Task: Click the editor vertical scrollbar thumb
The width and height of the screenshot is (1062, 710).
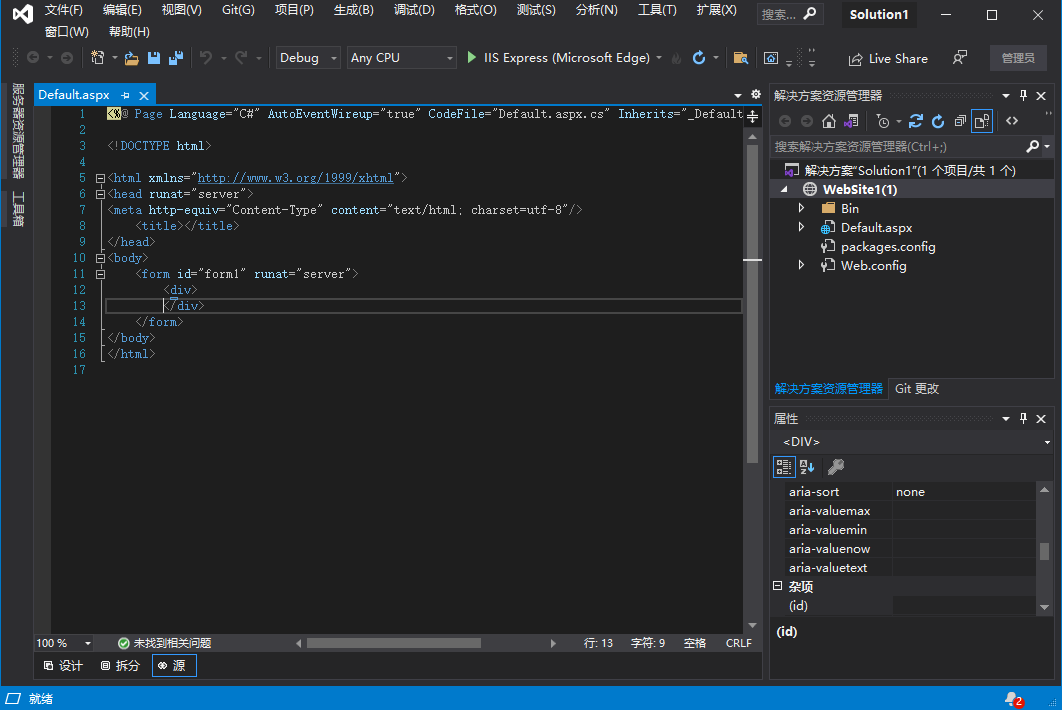Action: coord(752,304)
